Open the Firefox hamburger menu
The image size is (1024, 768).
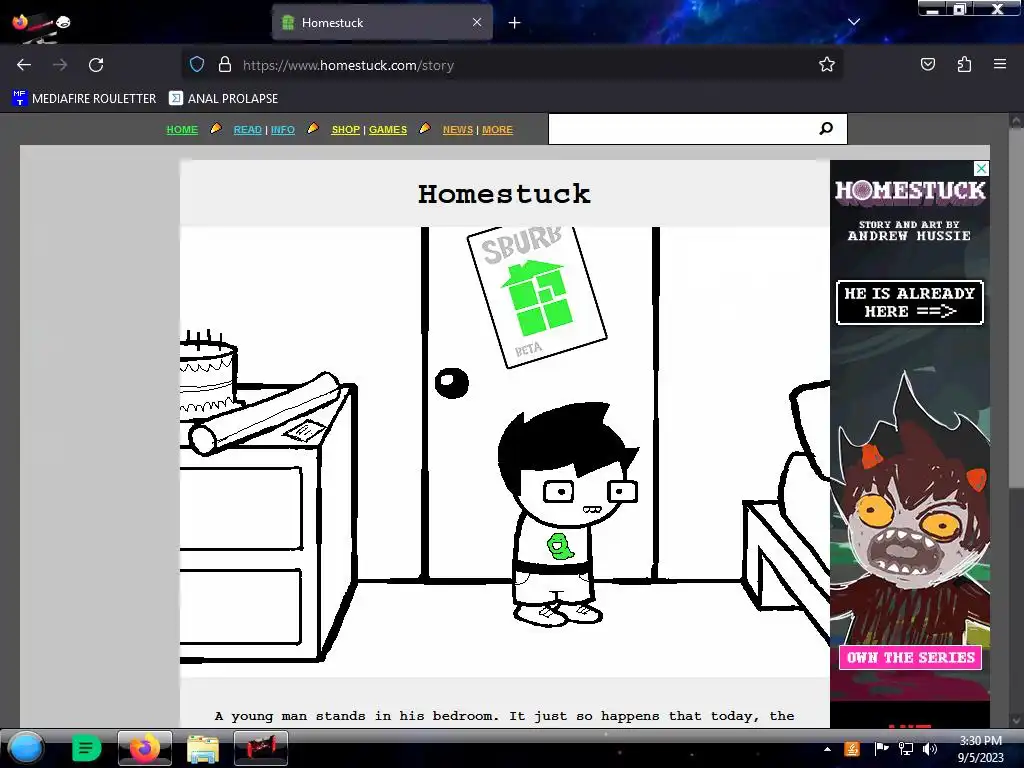[x=1000, y=65]
